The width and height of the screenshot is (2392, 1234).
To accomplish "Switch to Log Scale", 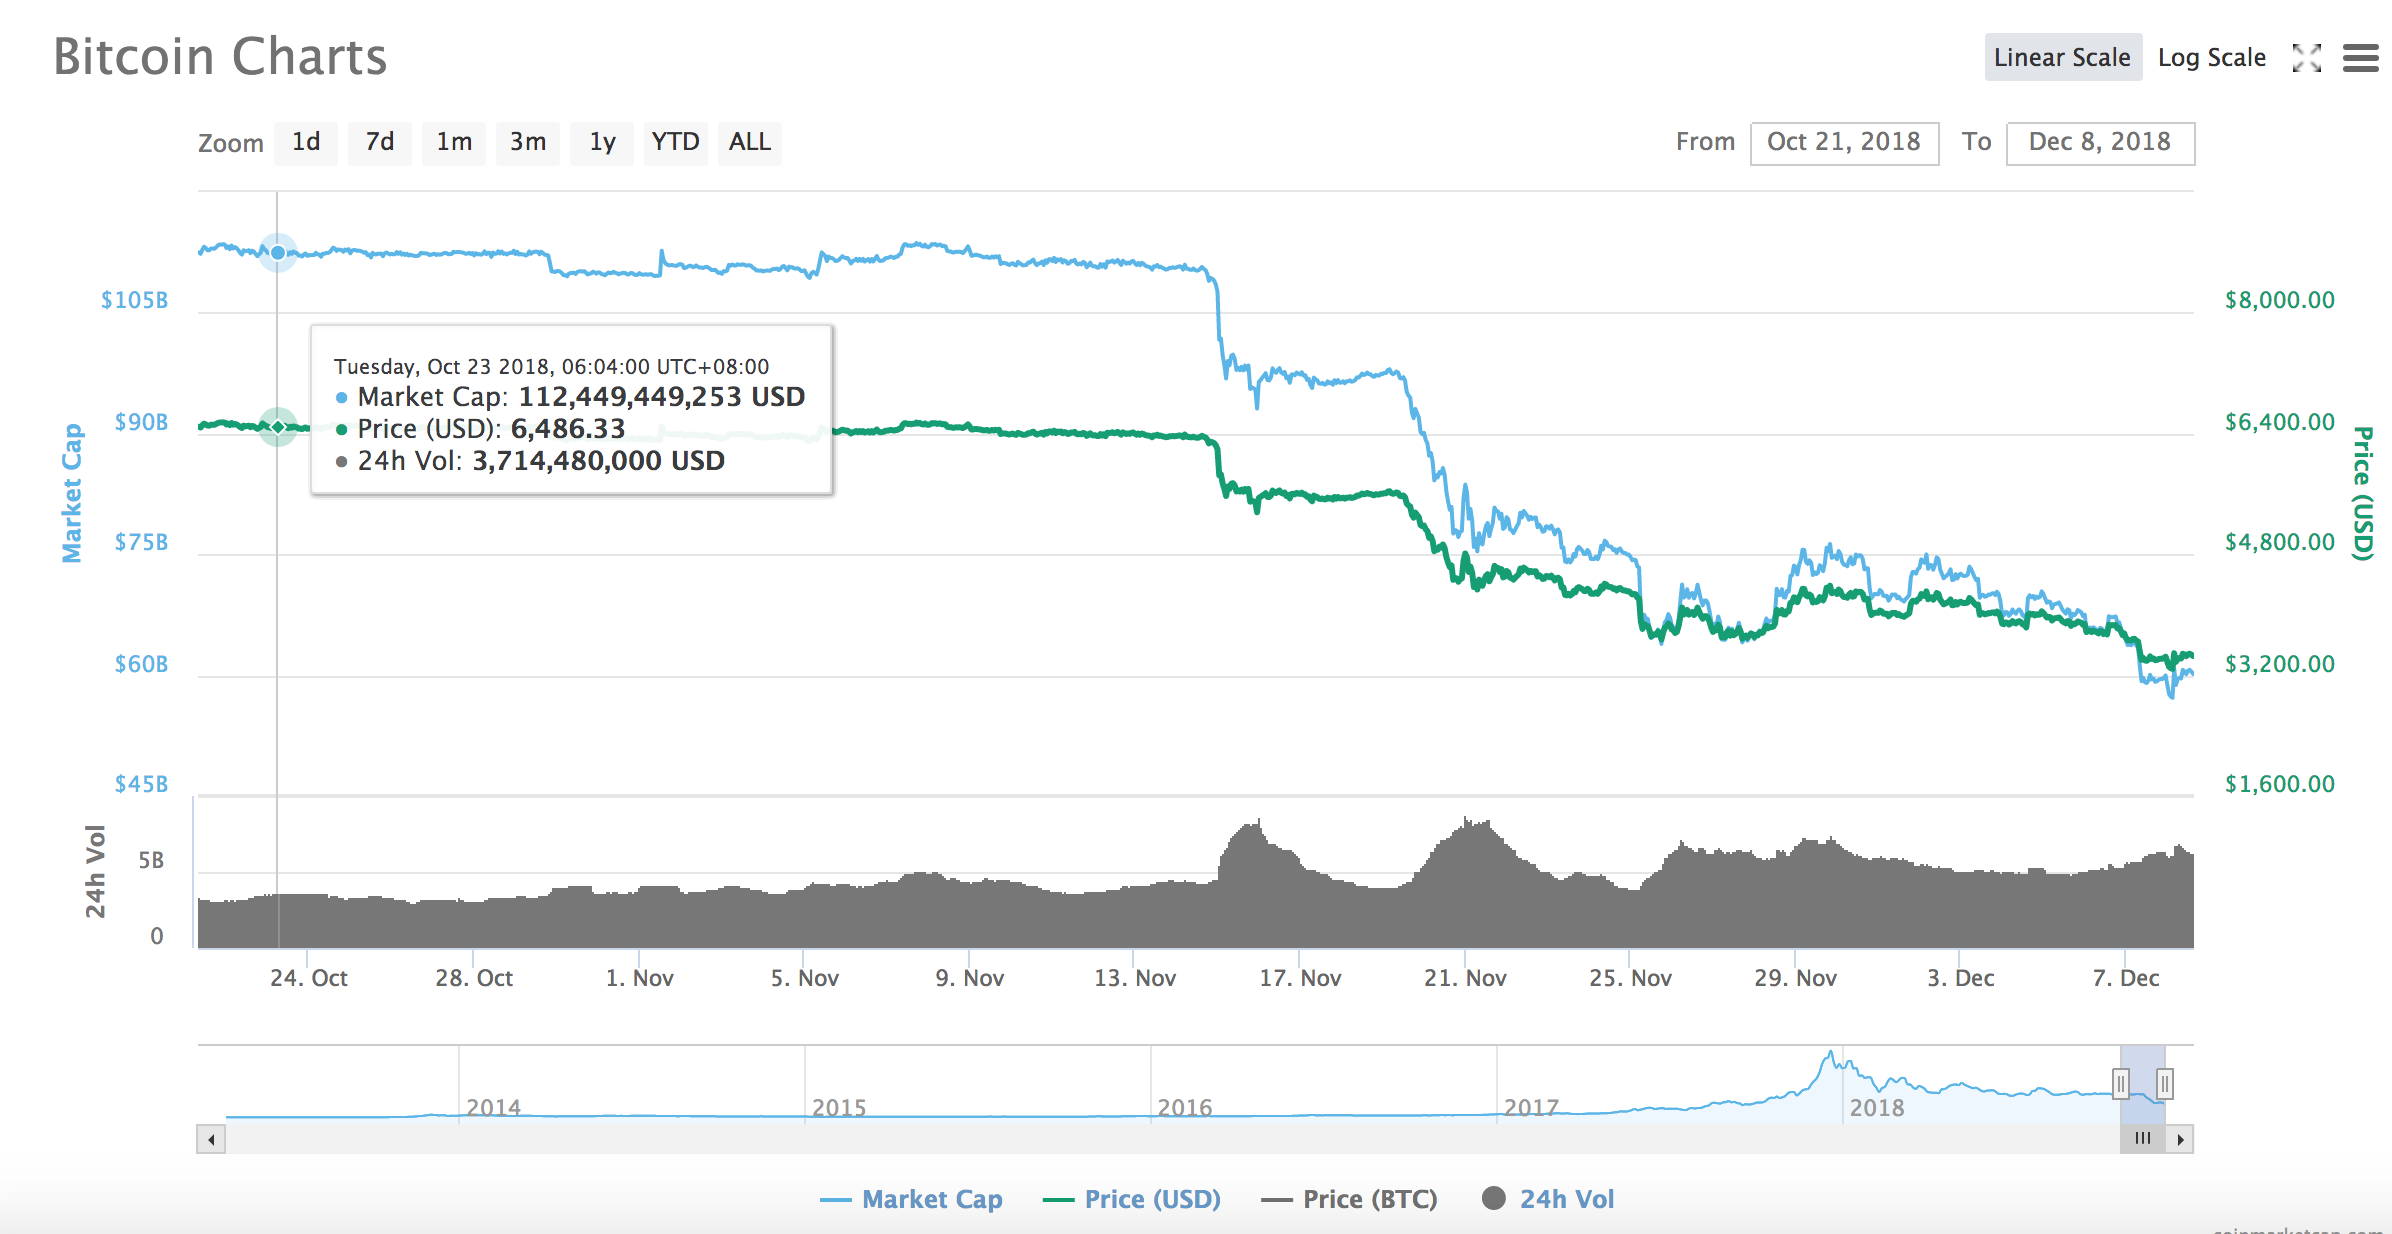I will point(2212,57).
